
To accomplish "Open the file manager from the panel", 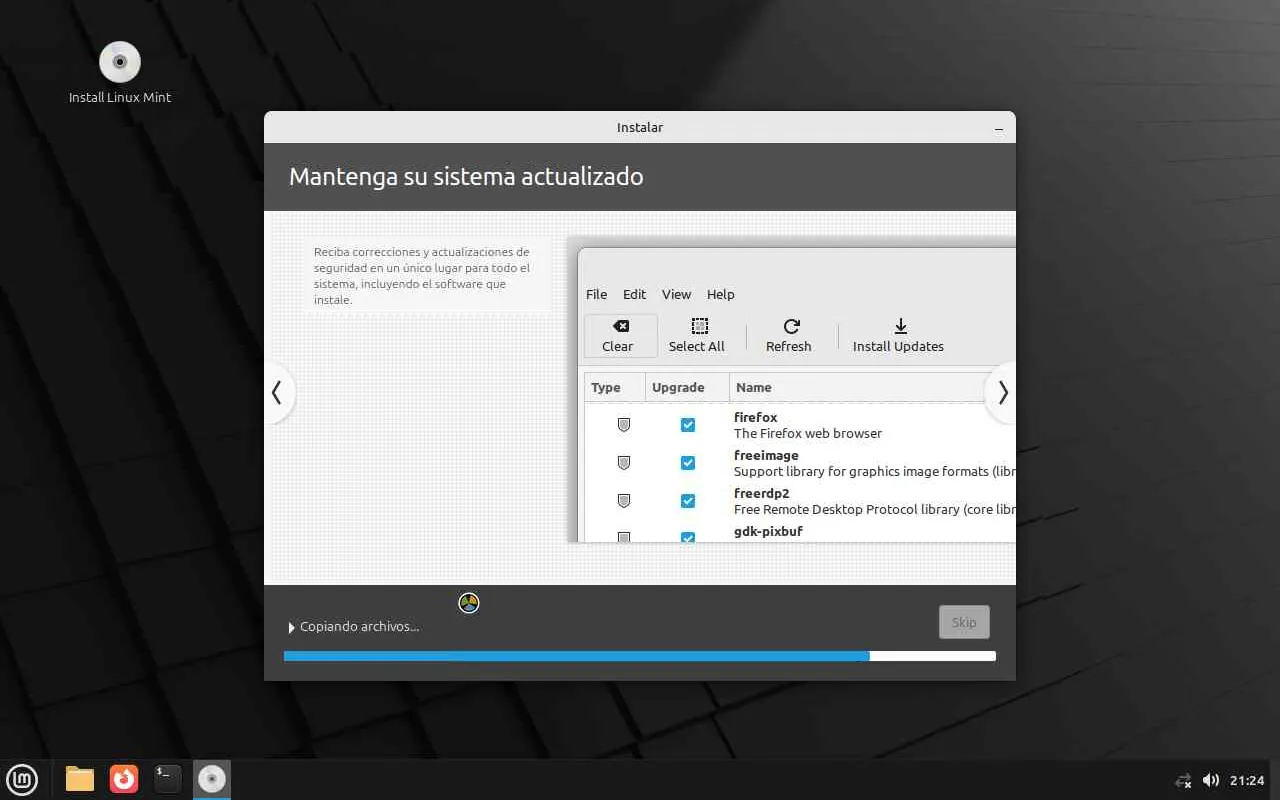I will click(x=80, y=779).
